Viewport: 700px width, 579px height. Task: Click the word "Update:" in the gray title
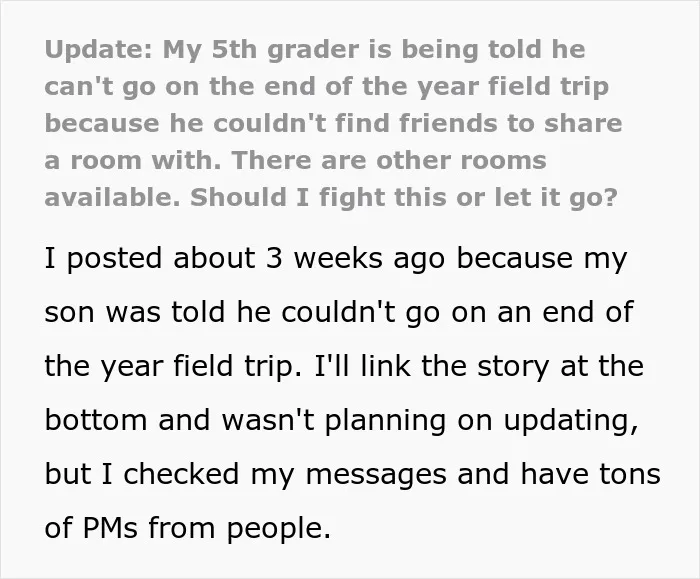pos(99,50)
